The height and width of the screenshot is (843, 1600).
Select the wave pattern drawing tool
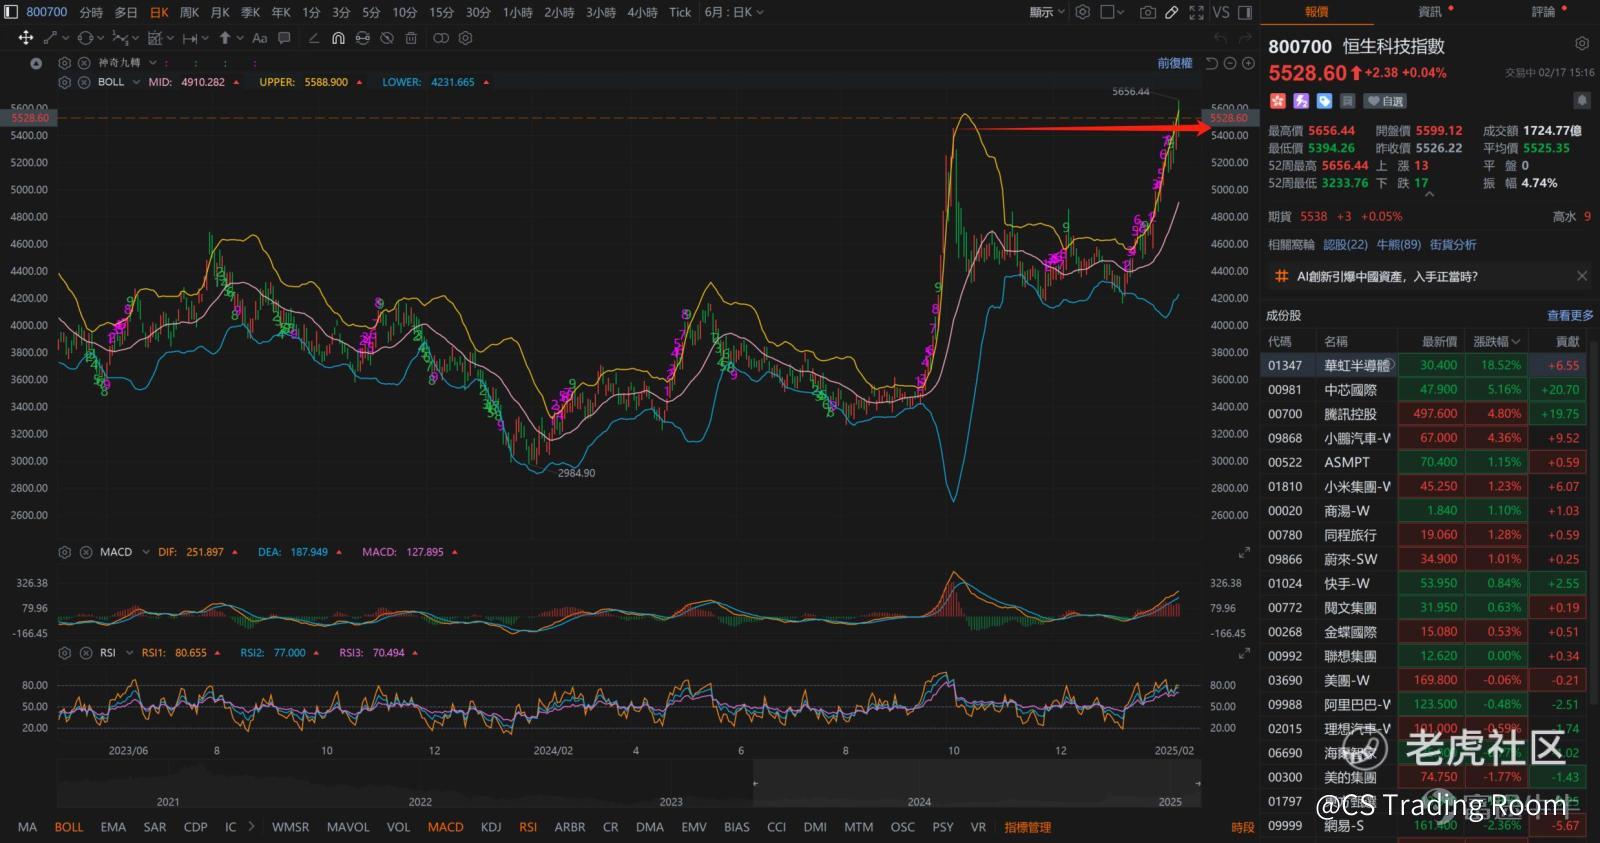click(x=120, y=38)
